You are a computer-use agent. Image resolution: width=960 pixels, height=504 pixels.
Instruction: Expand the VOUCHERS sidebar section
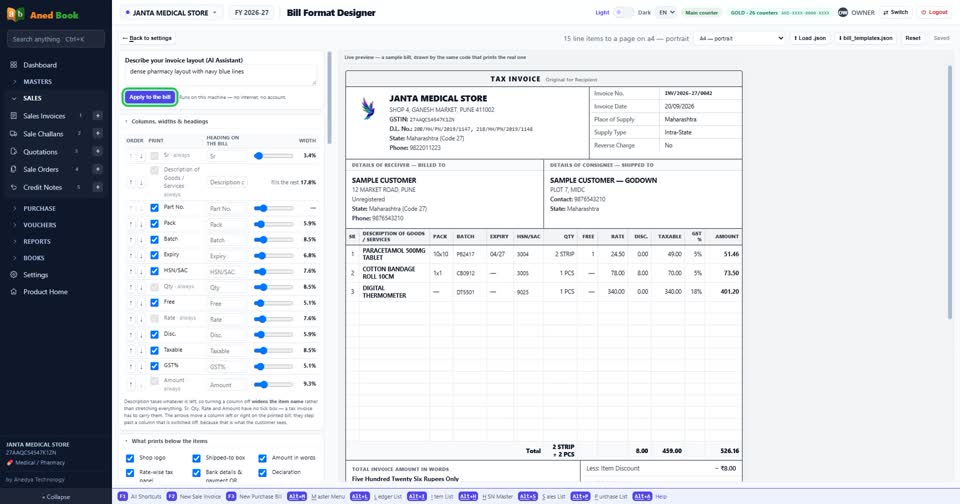coord(39,225)
